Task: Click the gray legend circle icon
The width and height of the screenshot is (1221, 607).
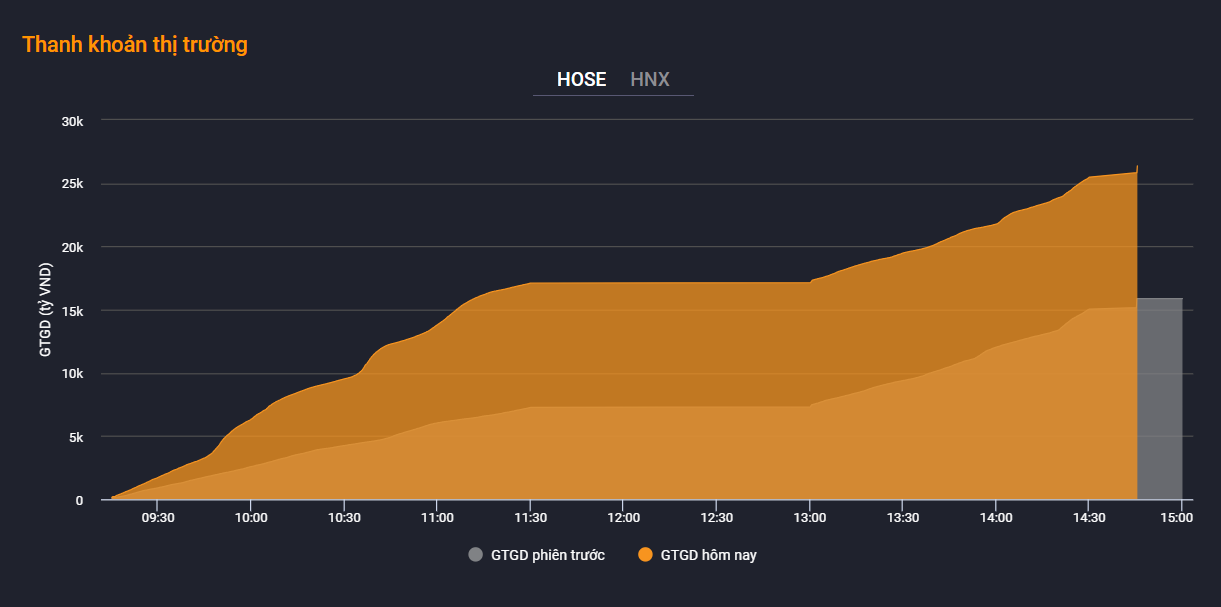Action: (x=475, y=555)
